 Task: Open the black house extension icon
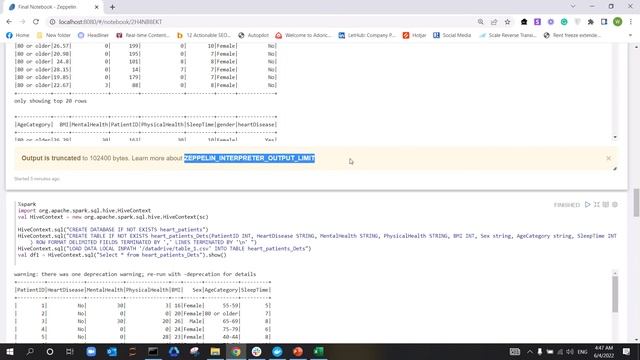524,22
